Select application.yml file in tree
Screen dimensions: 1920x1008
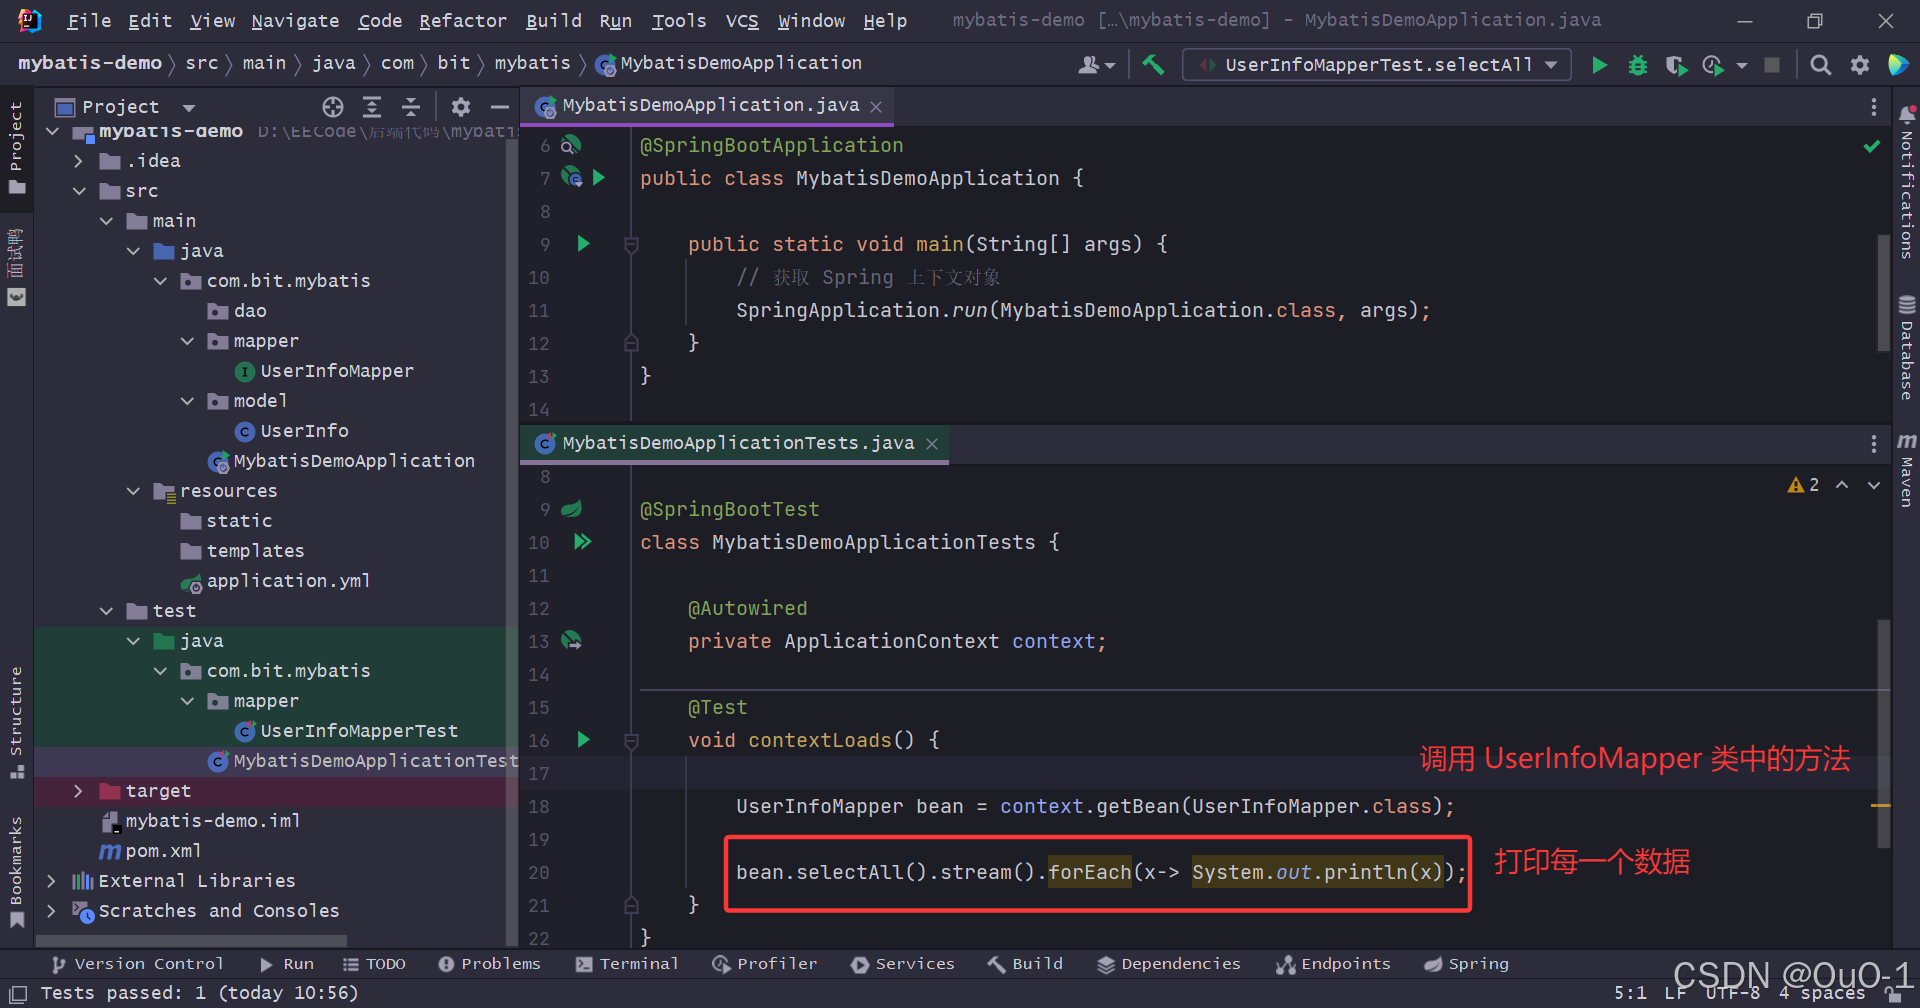click(x=288, y=581)
